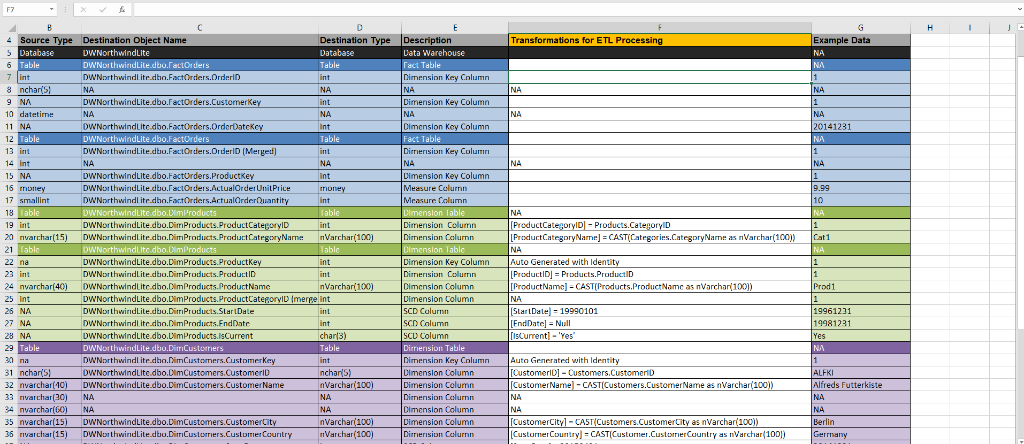Click the '19981231' example data cell

pyautogui.click(x=861, y=323)
